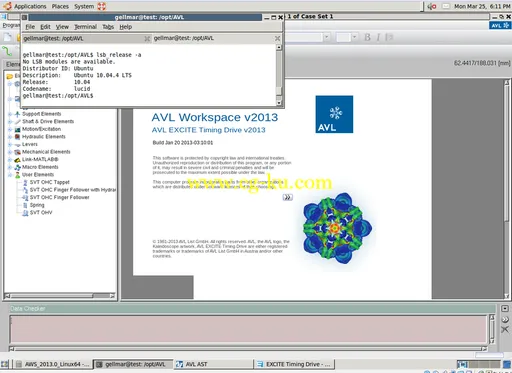Click the element tree horizontal scrollbar
512x373 pixels.
(59, 296)
